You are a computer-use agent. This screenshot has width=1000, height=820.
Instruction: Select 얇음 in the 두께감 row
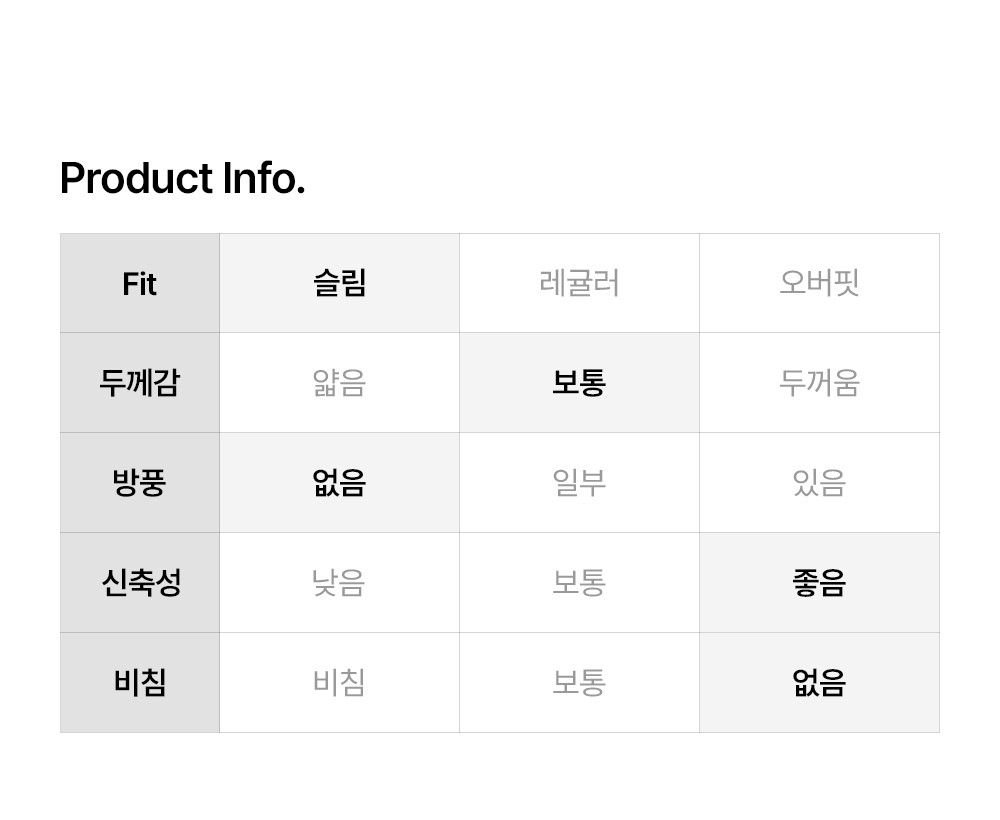339,383
